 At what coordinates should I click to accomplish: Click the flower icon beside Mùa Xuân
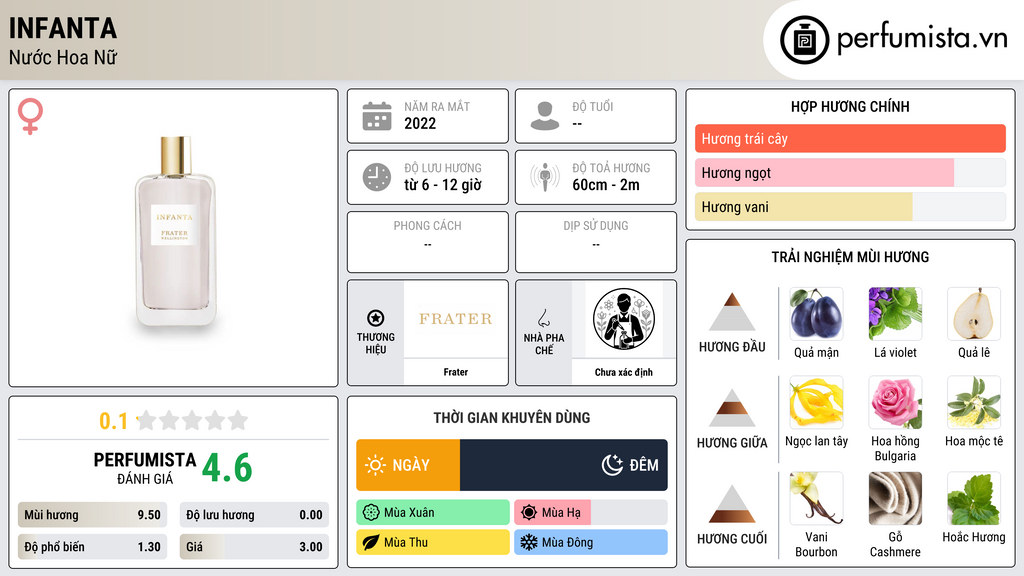[371, 513]
